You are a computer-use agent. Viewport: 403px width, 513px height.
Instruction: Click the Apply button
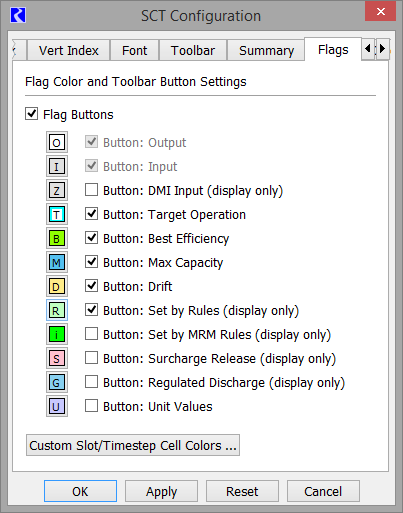(x=161, y=491)
